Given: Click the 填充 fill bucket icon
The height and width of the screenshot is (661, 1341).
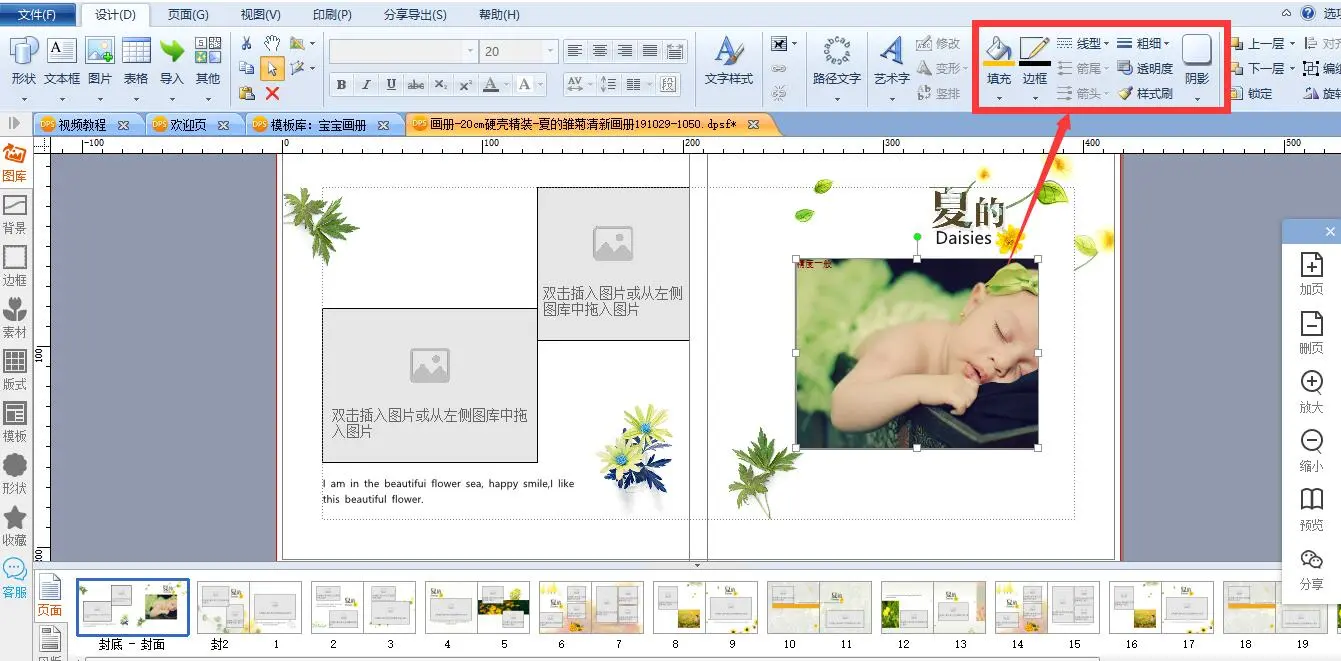Looking at the screenshot, I should [x=998, y=50].
